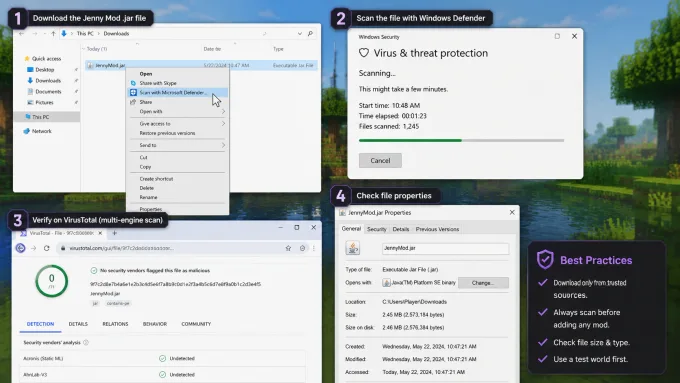680x383 pixels.
Task: Click the browser extension icon beside the star
Action: (302, 248)
